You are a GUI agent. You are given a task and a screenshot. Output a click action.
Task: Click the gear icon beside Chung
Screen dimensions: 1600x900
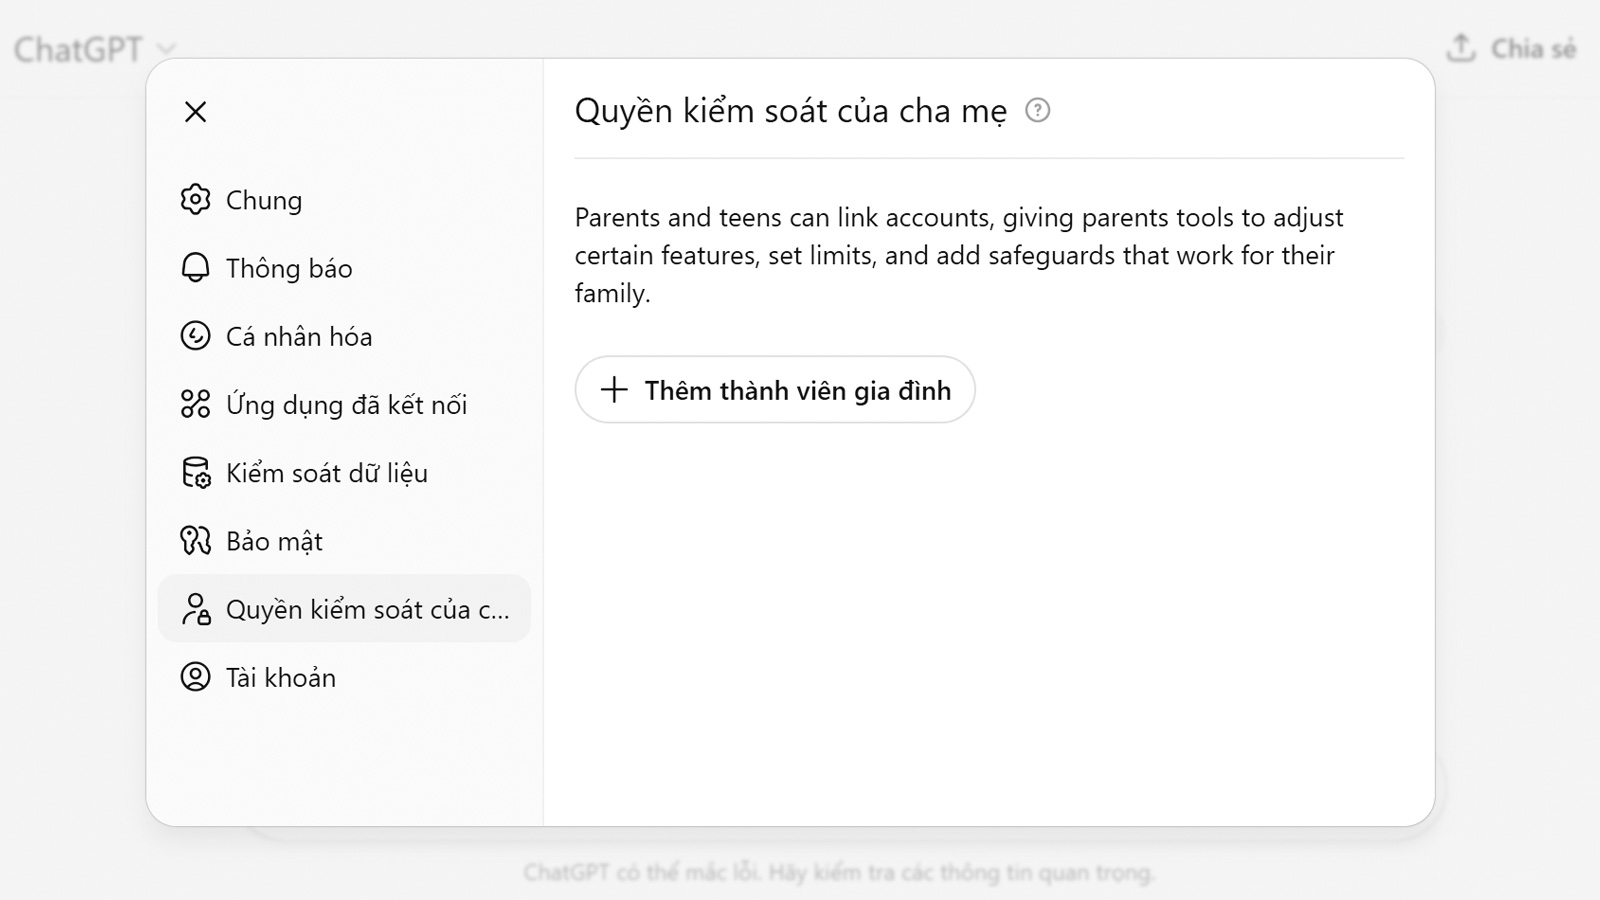195,200
